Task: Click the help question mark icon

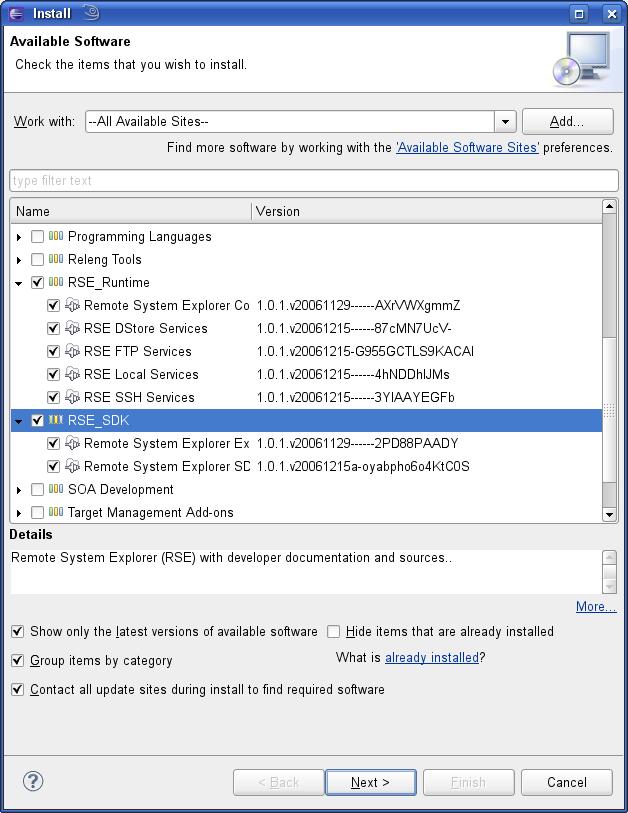Action: pyautogui.click(x=33, y=781)
